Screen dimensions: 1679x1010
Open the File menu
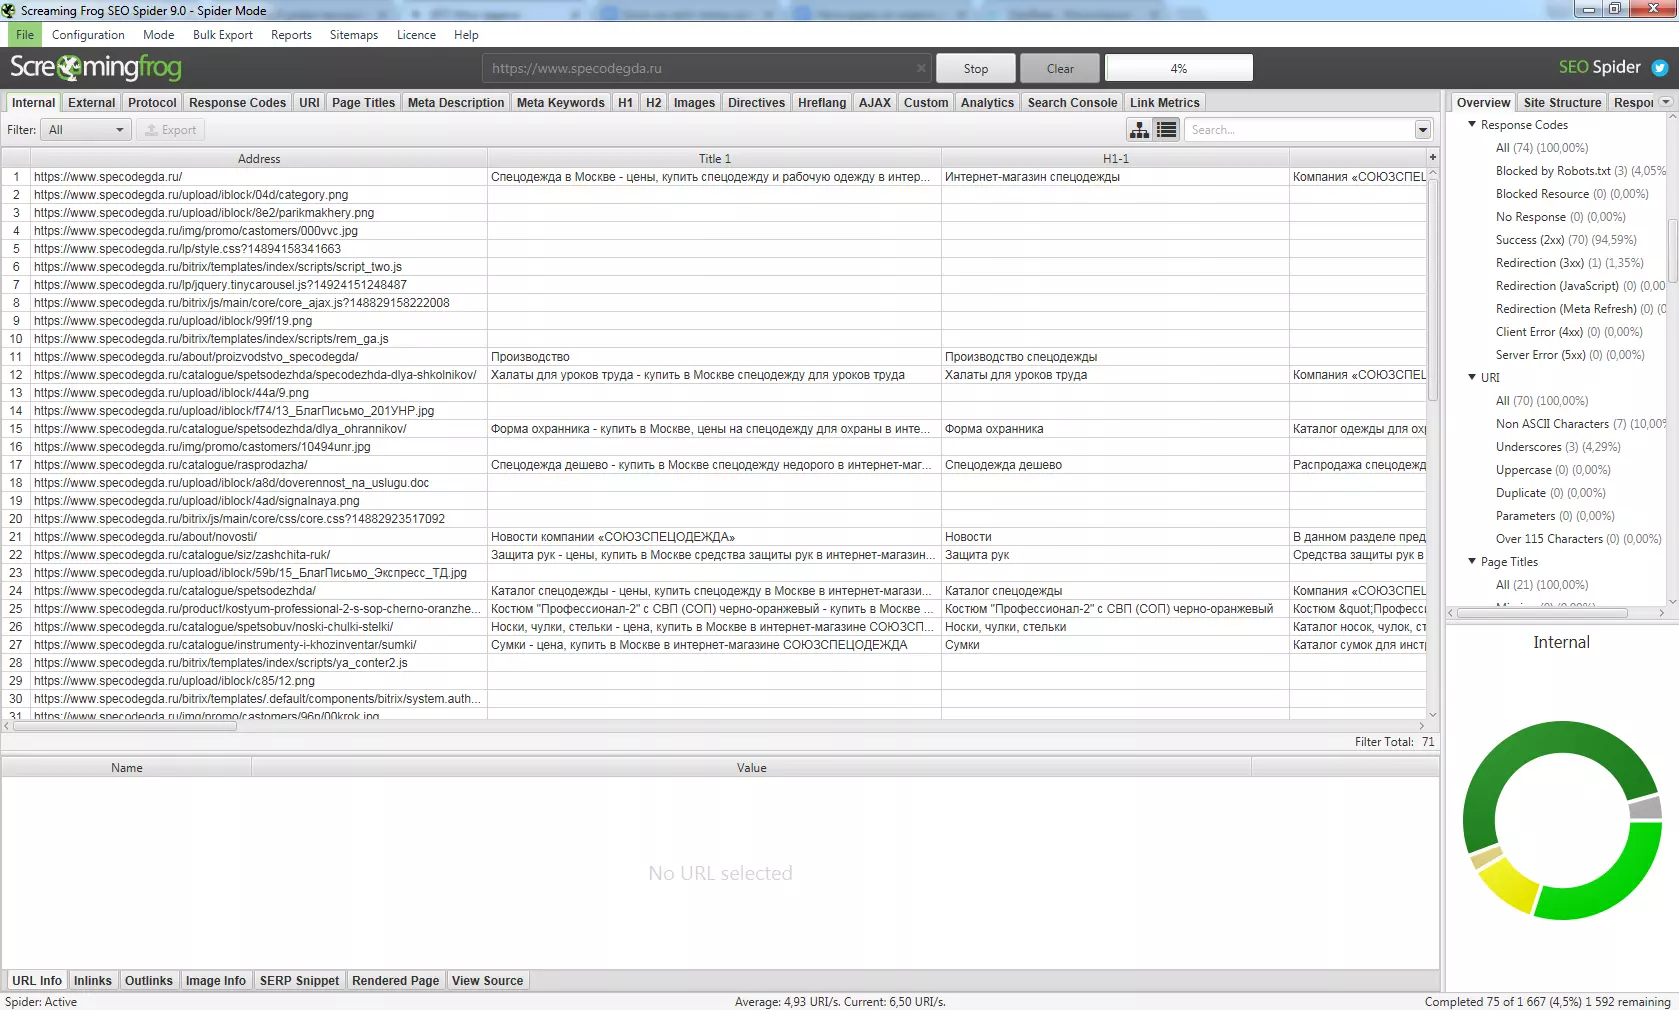click(25, 35)
